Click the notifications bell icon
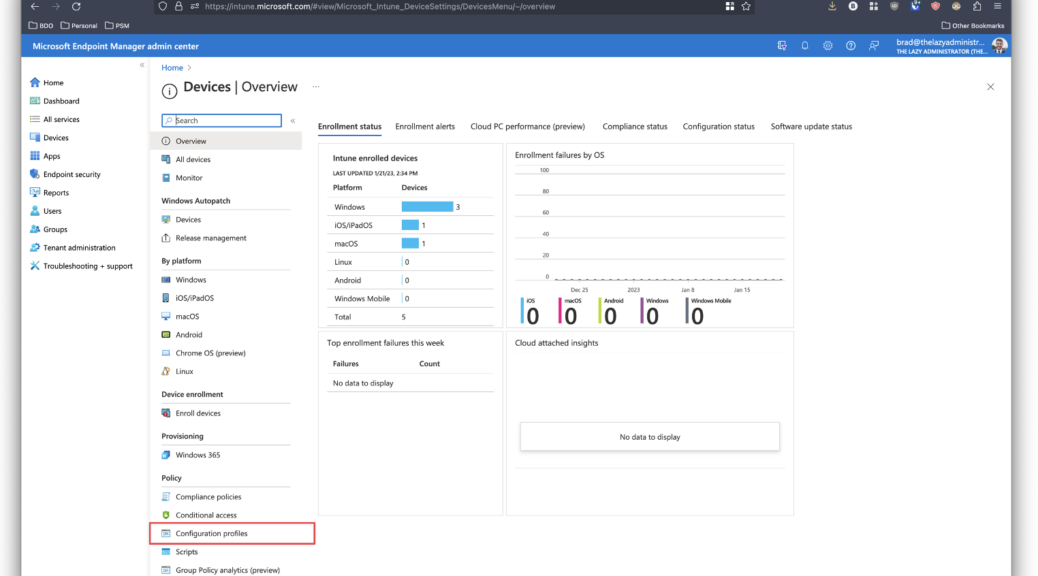Image resolution: width=1038 pixels, height=576 pixels. pyautogui.click(x=805, y=46)
